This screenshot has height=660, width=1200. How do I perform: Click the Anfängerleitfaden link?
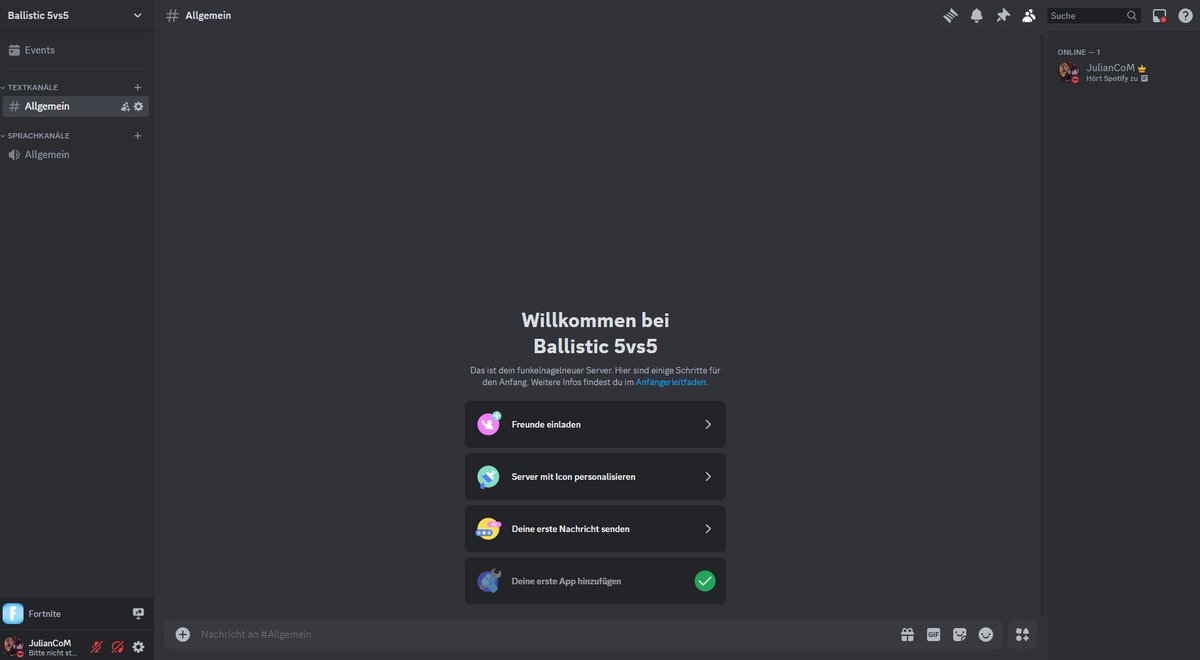point(671,382)
